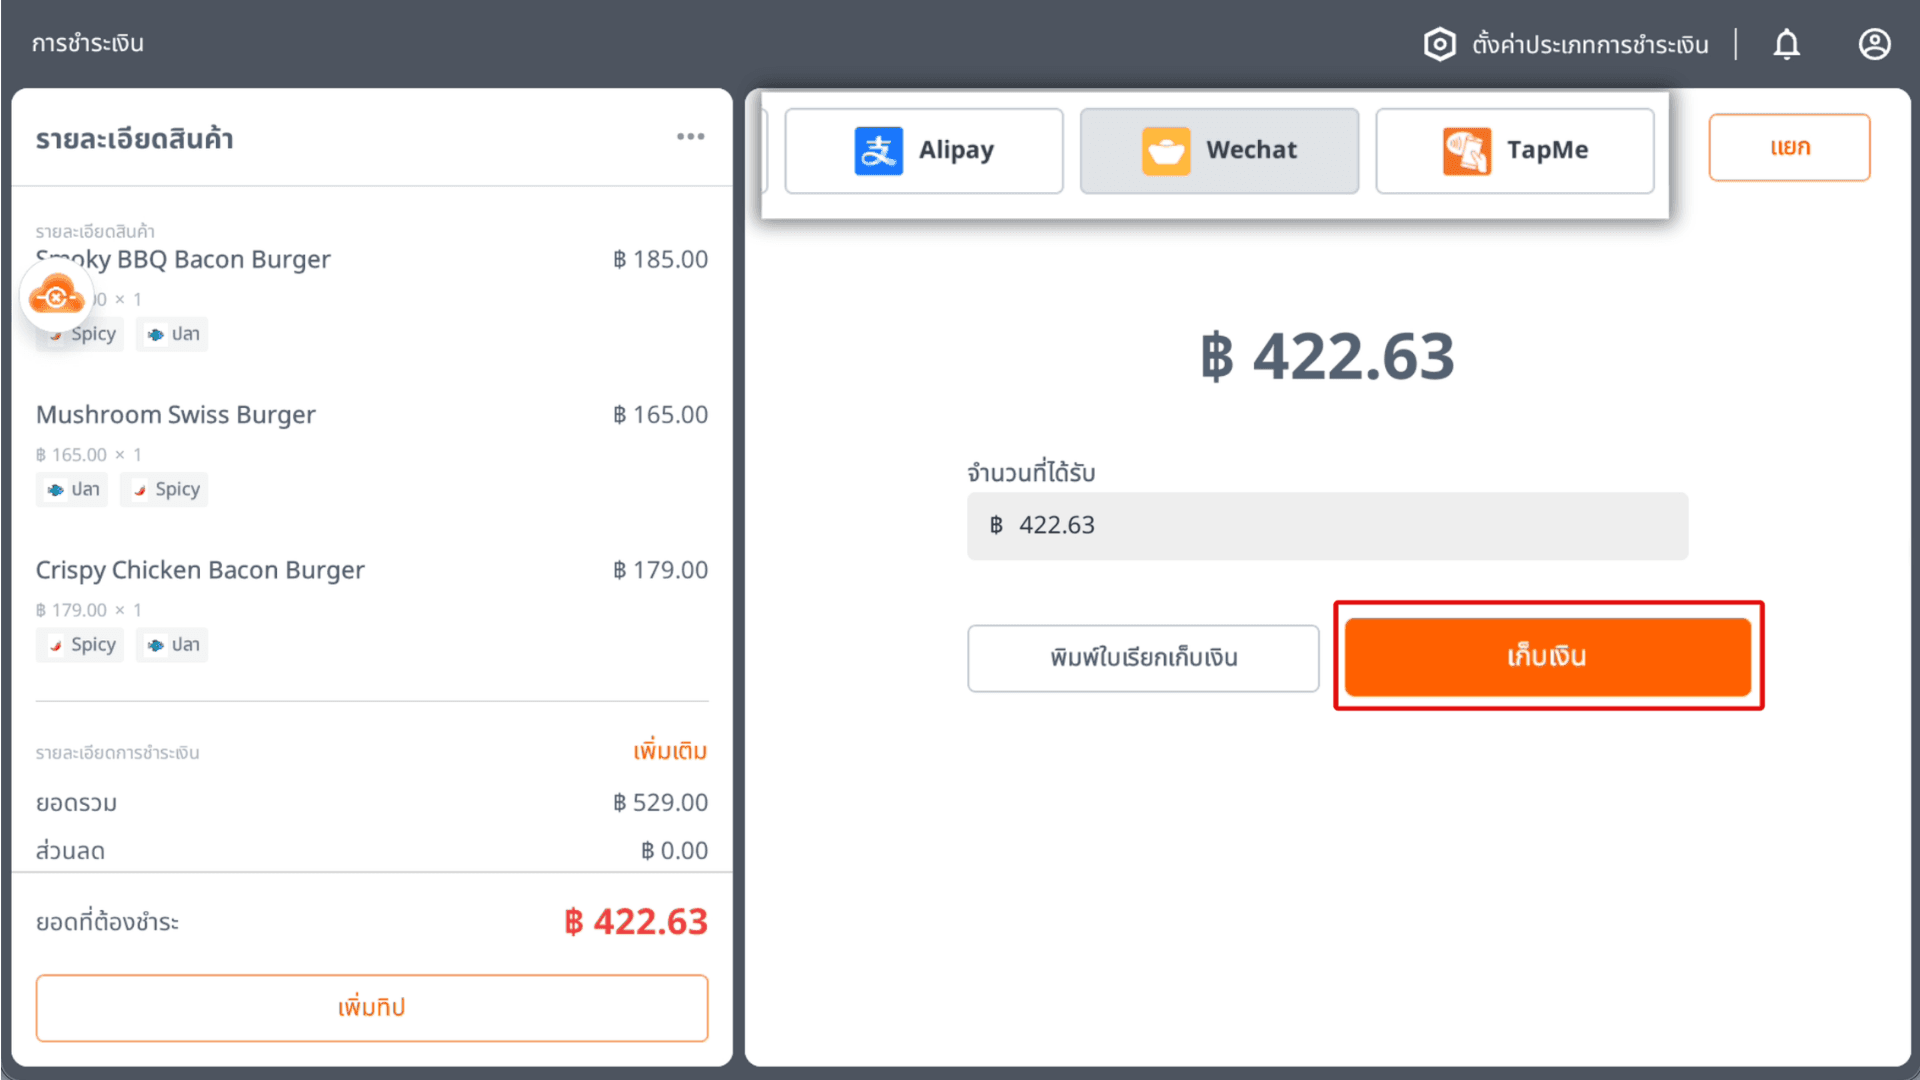Click the orange cloud sync icon
Image resolution: width=1920 pixels, height=1080 pixels.
coord(56,296)
